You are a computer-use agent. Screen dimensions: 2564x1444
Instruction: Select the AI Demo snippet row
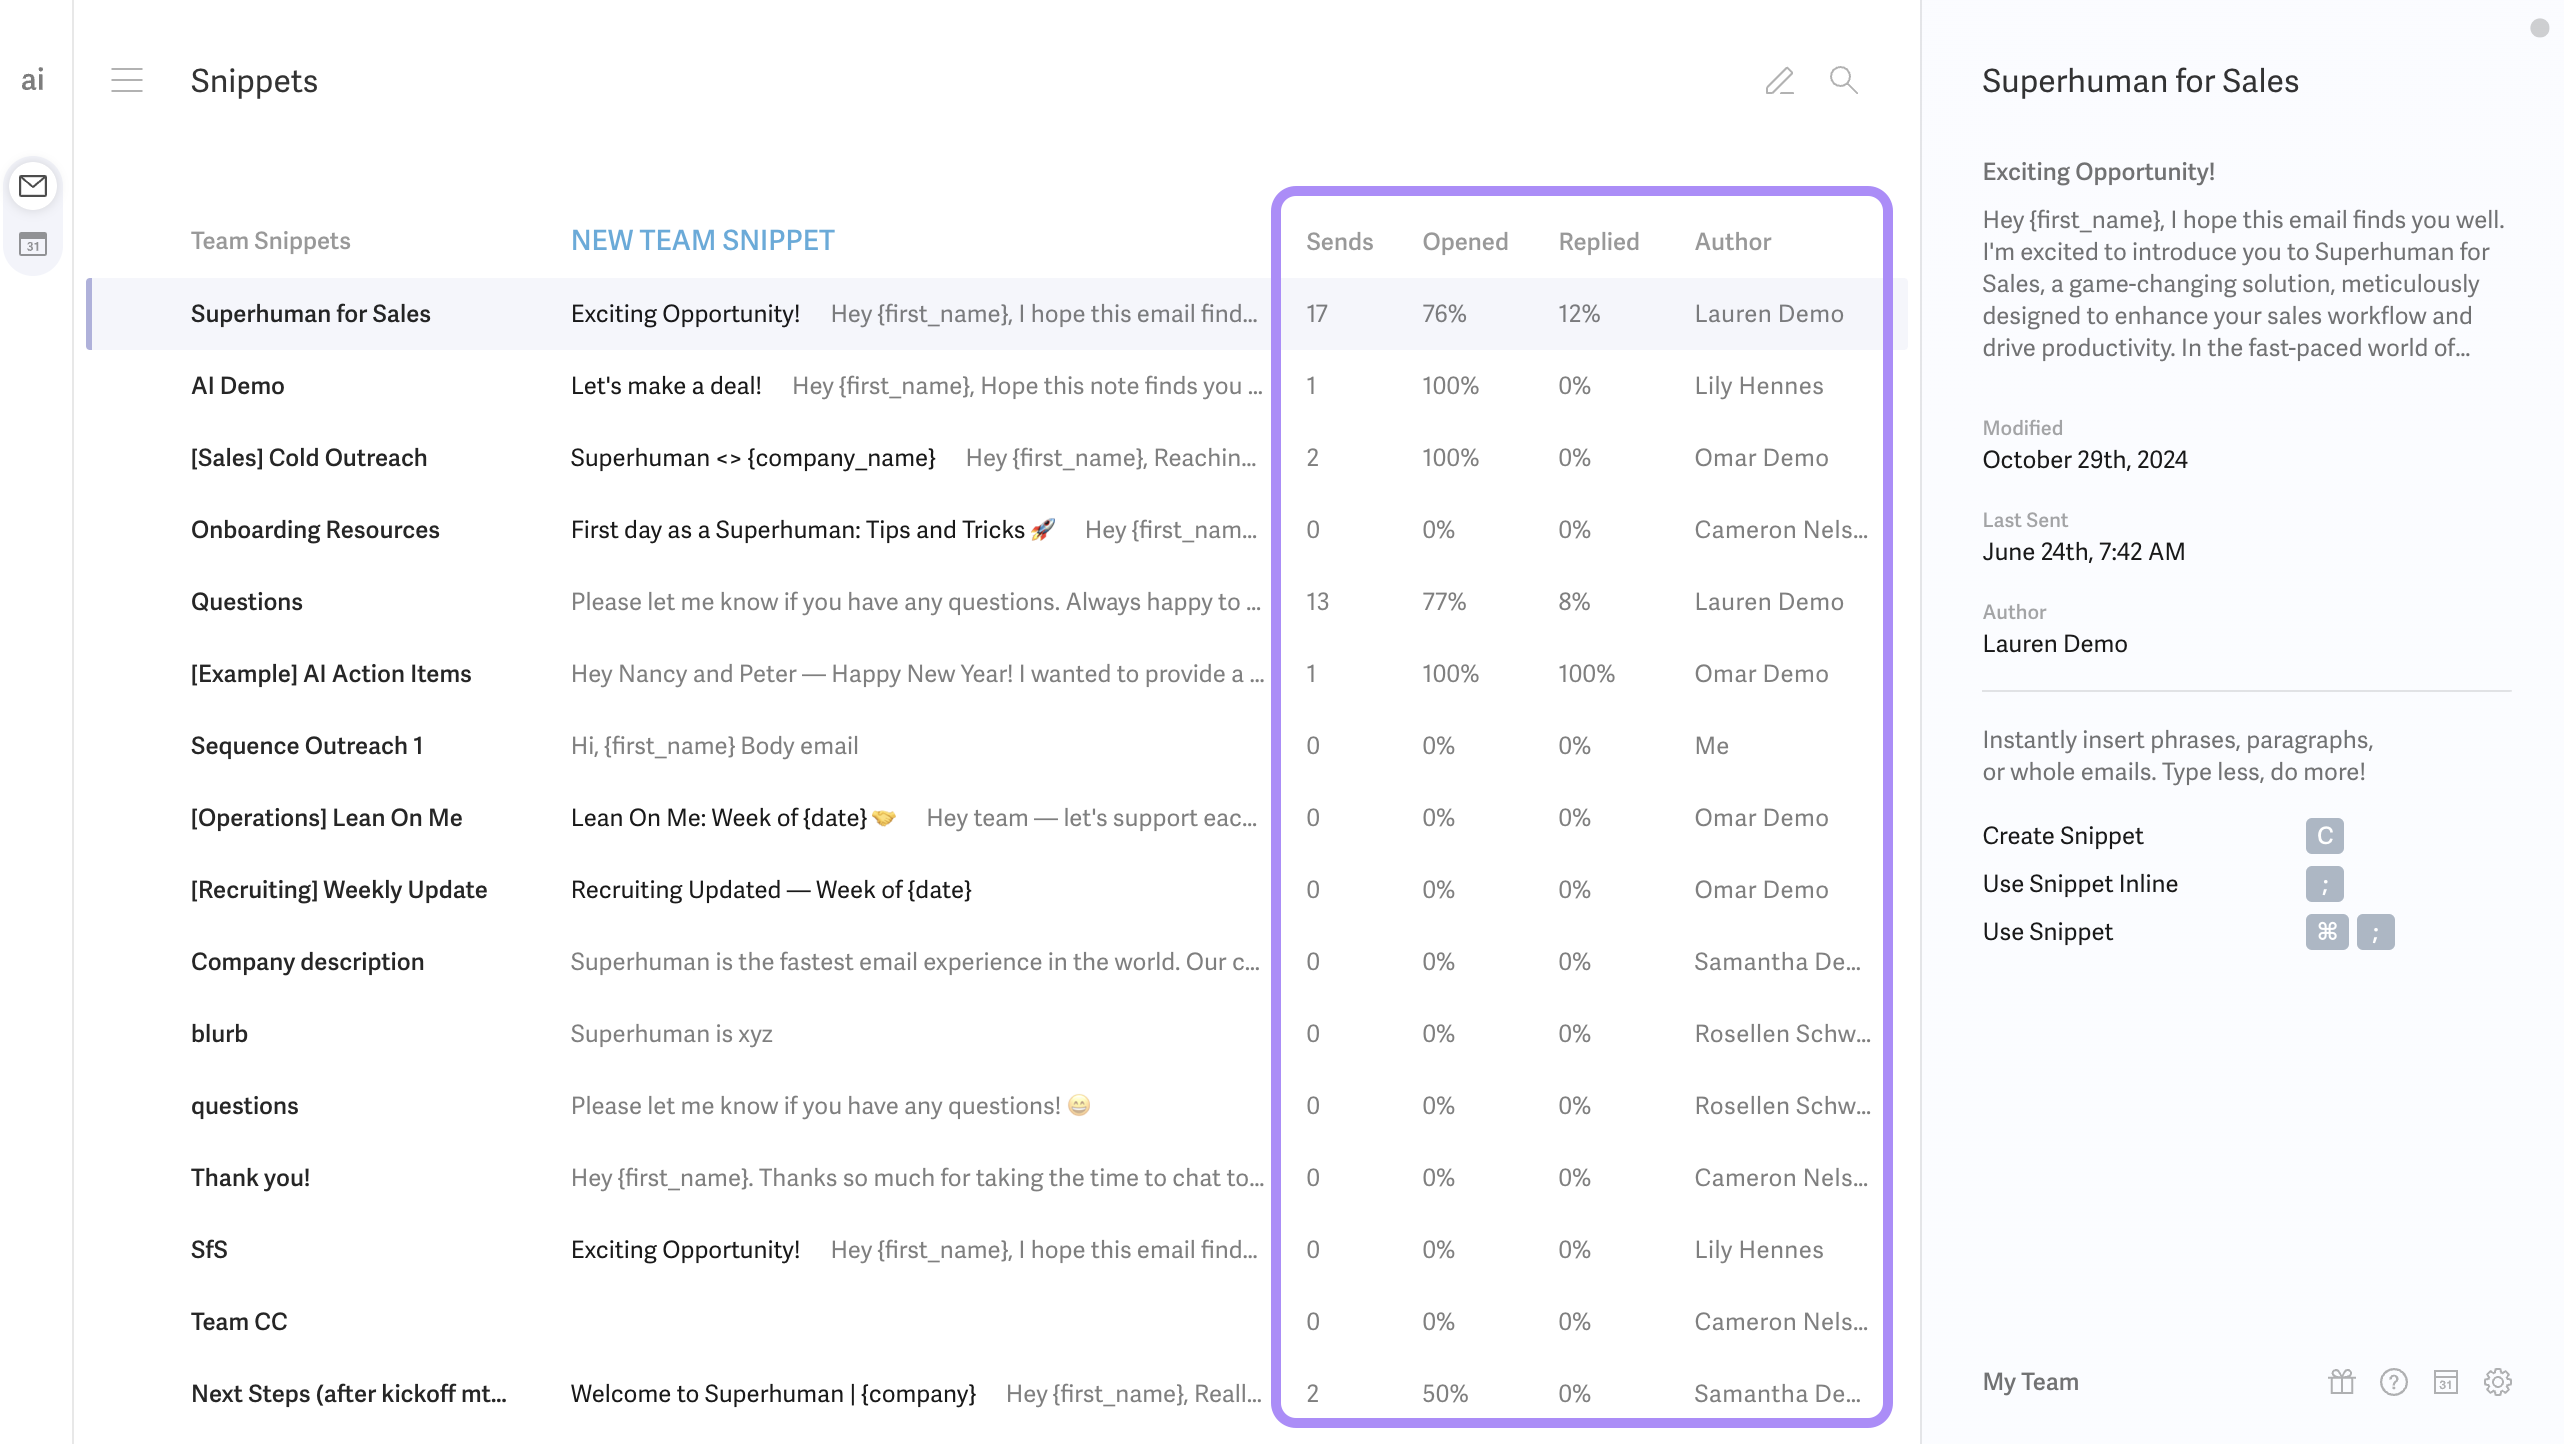click(238, 386)
